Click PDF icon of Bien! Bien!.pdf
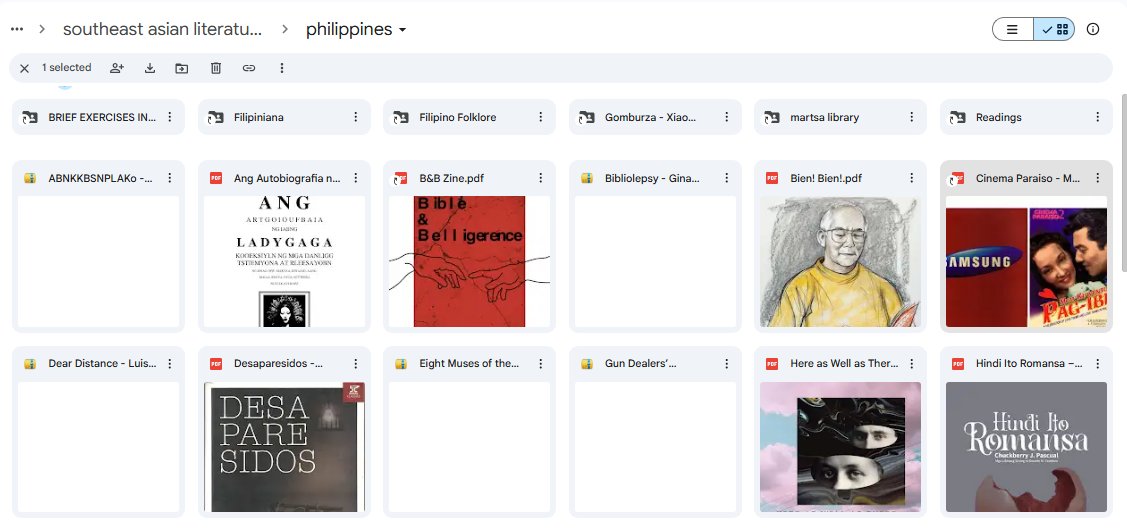This screenshot has height=528, width=1127. [x=772, y=178]
